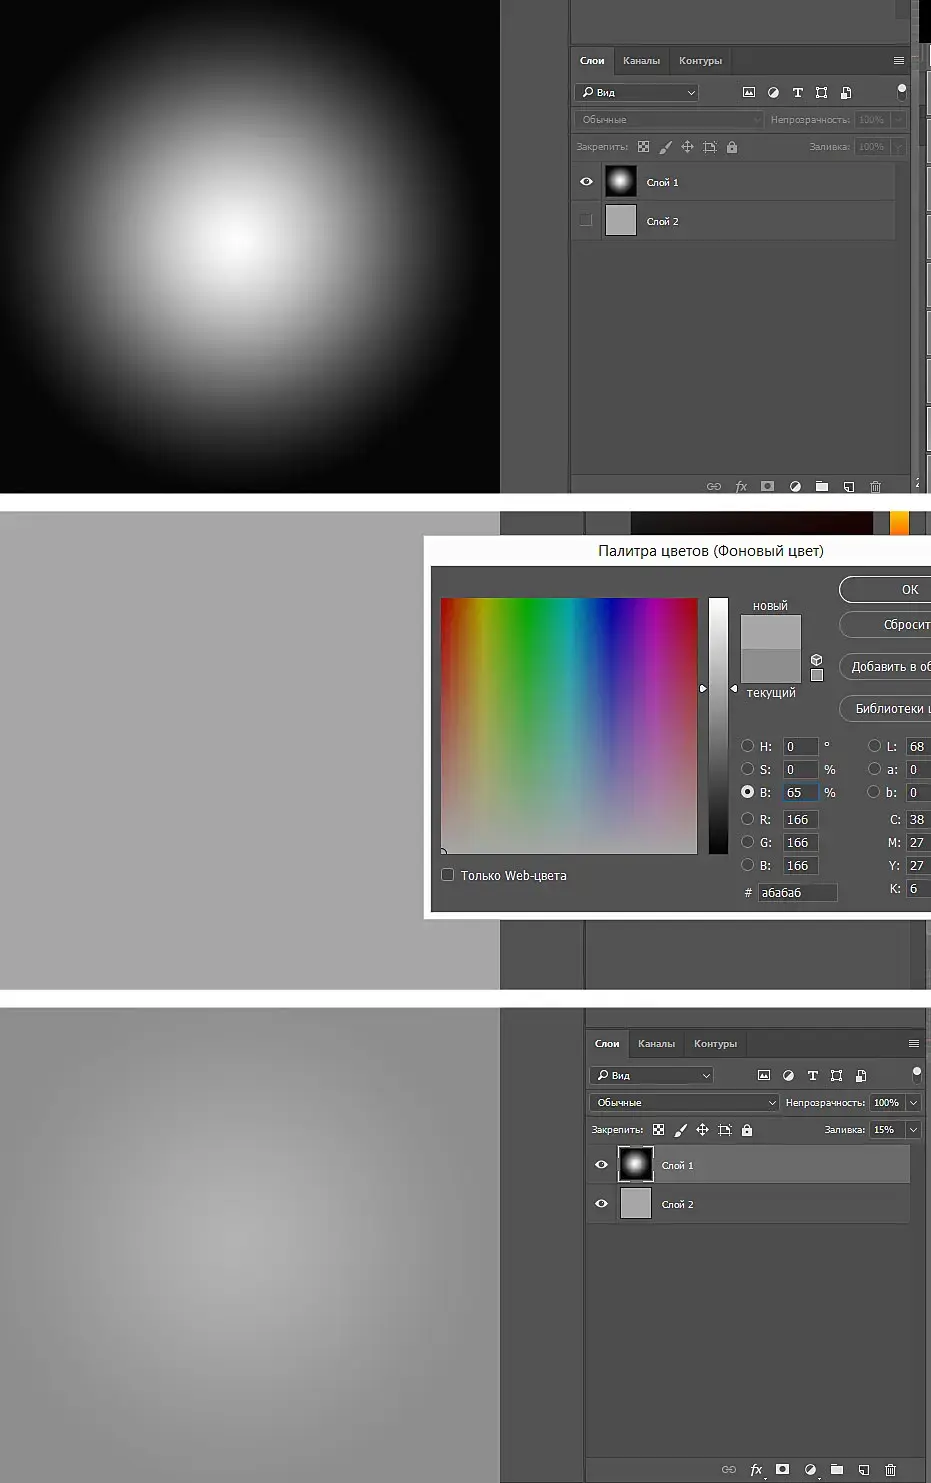Click the hex color field 'a6a6a6'
The image size is (931, 1483).
click(797, 892)
